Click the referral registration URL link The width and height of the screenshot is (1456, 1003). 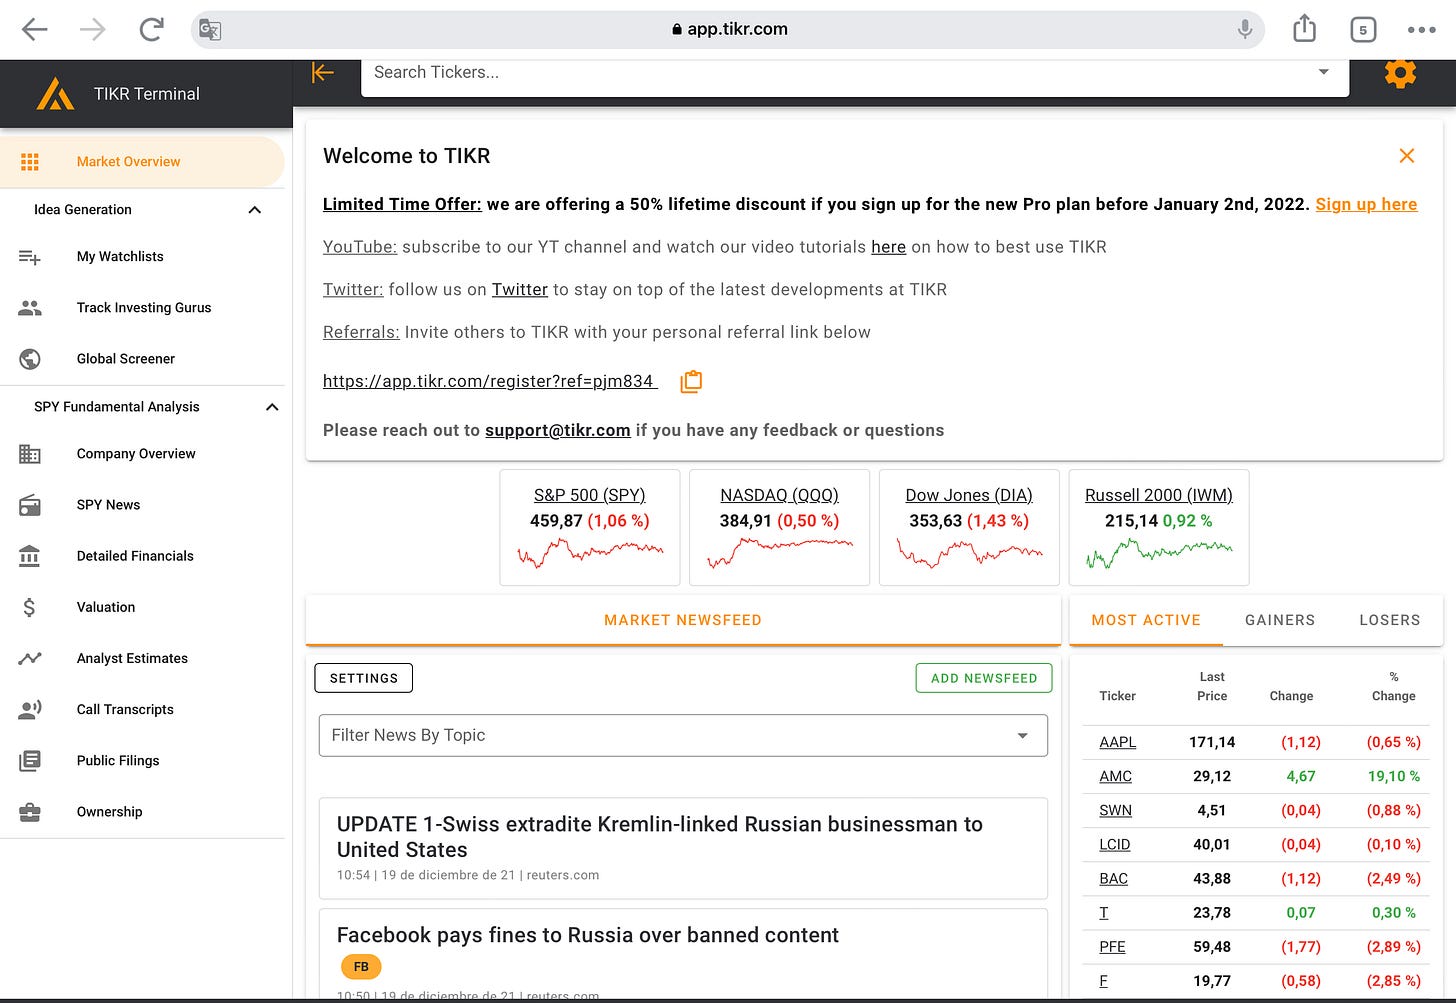coord(488,381)
